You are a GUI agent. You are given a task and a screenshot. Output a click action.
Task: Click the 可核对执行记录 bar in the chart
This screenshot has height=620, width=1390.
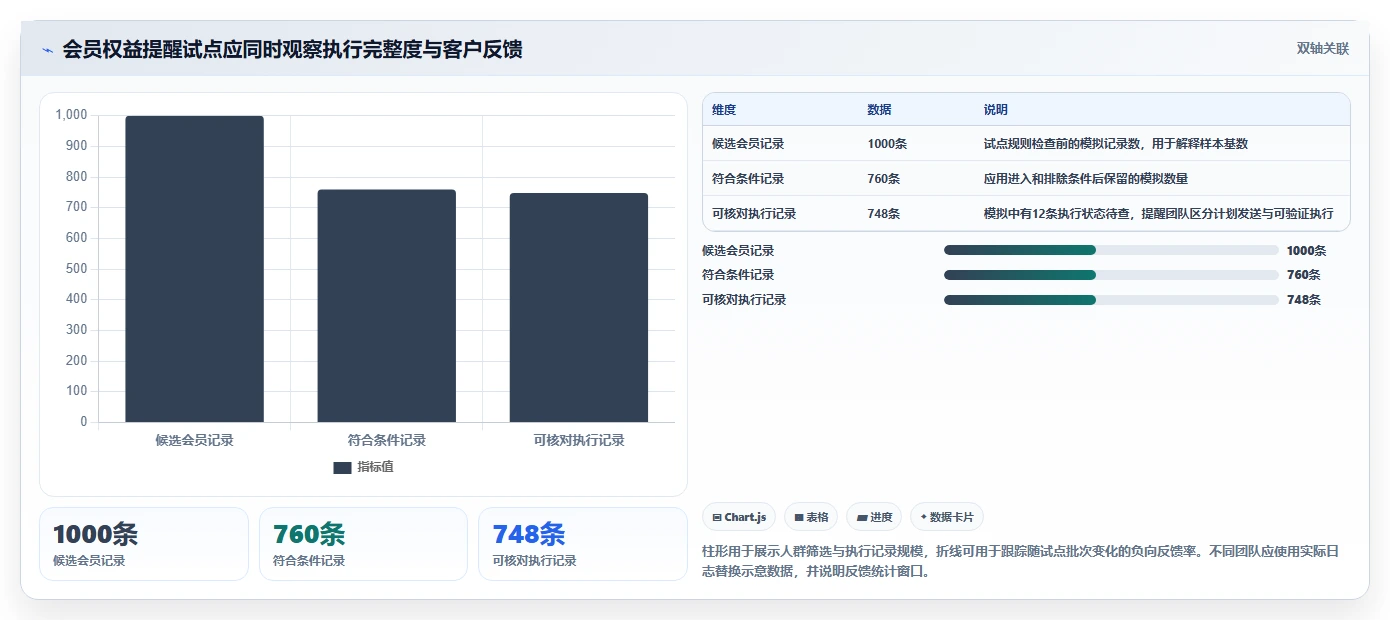[x=578, y=308]
